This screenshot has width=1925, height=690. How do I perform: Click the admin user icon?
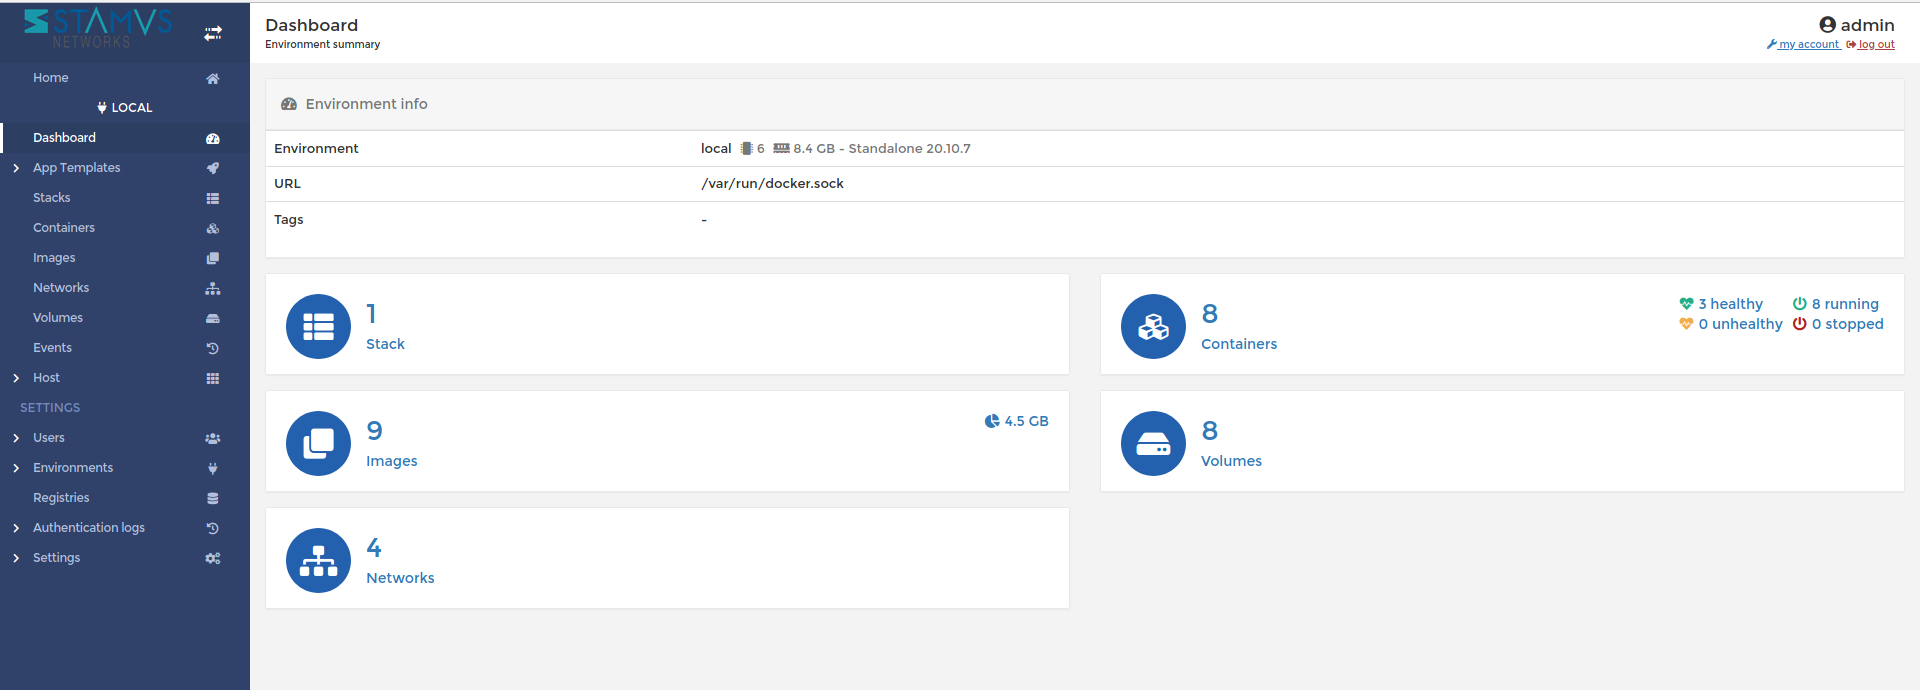tap(1827, 25)
